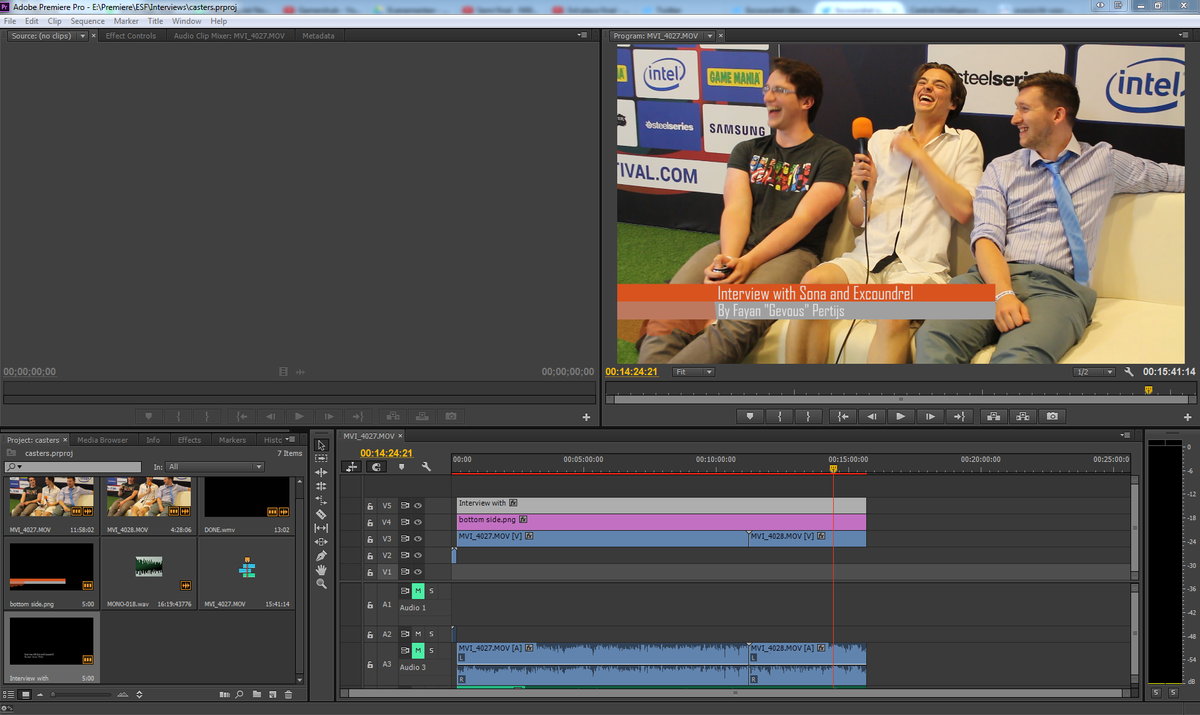Select the Hand tool
Viewport: 1200px width, 715px height.
(x=321, y=570)
